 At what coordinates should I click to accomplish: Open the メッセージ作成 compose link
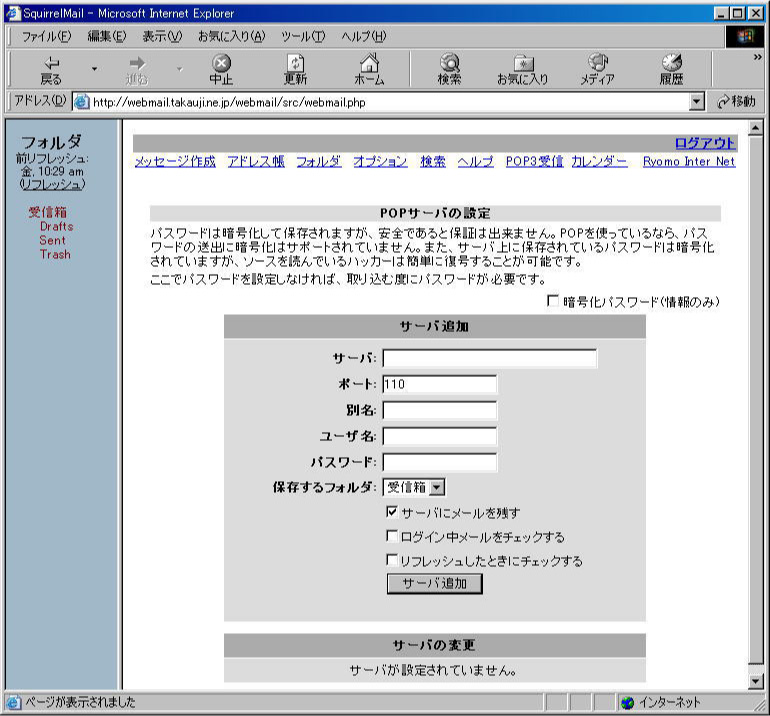pos(175,162)
